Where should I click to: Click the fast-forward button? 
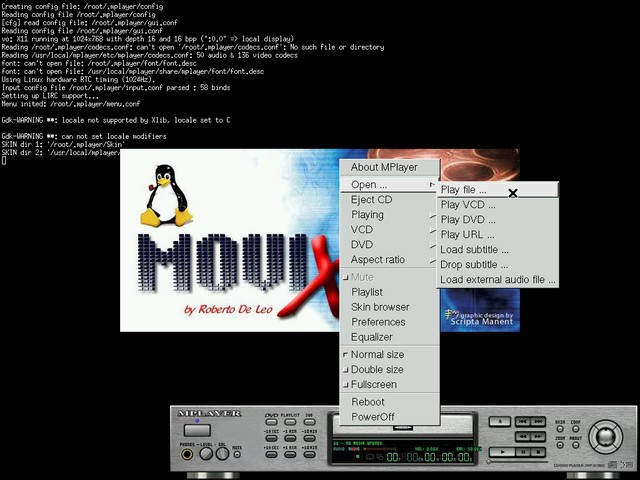point(538,436)
